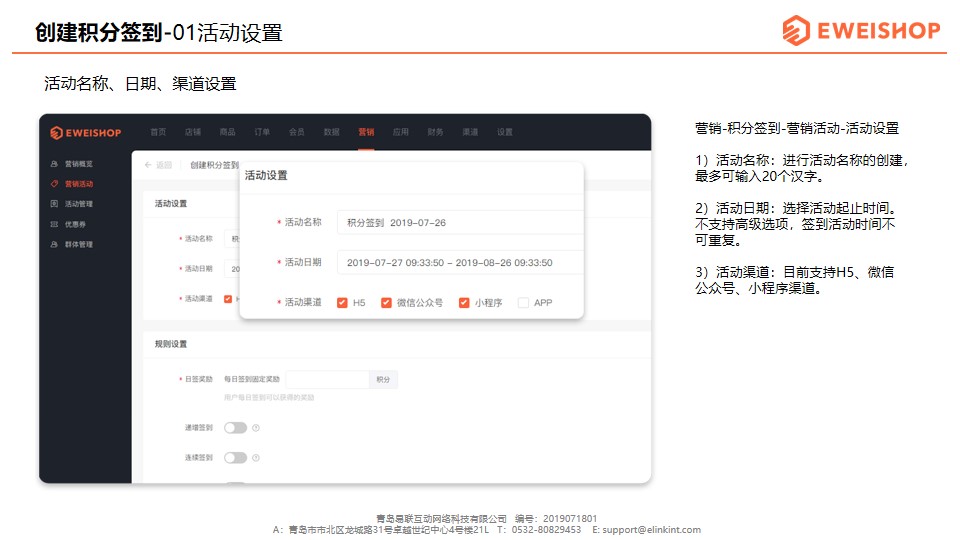This screenshot has height=540, width=960.
Task: Click the 优惠券 coupon icon in sidebar
Action: coord(54,224)
